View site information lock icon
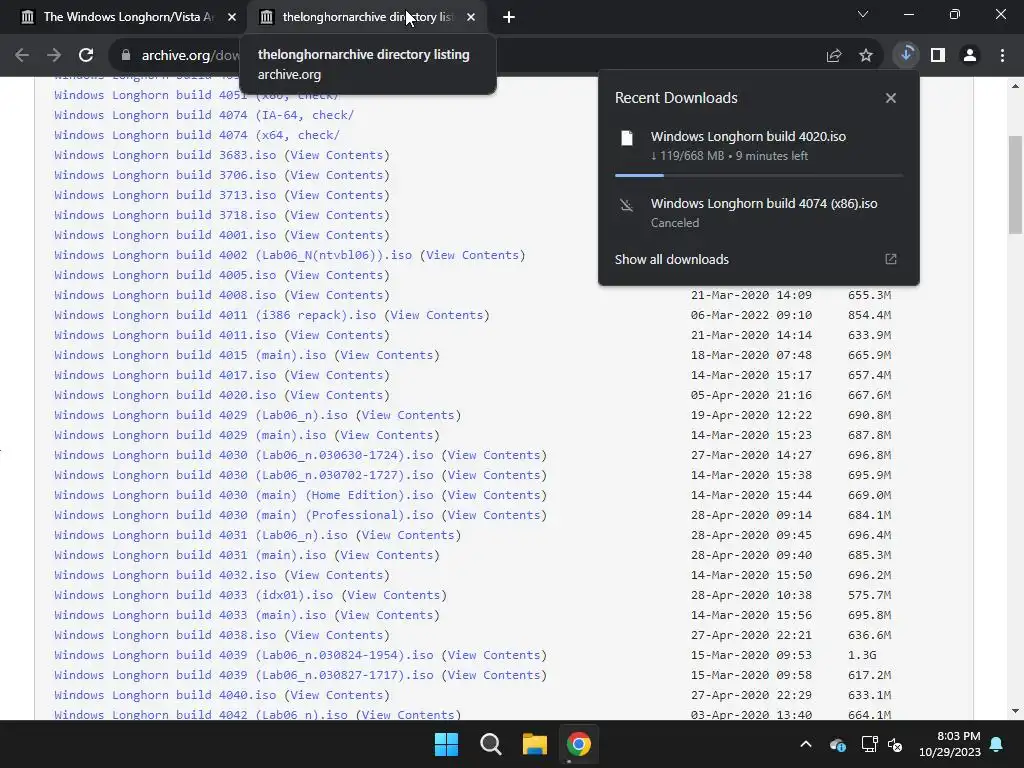Image resolution: width=1024 pixels, height=768 pixels. pos(126,56)
